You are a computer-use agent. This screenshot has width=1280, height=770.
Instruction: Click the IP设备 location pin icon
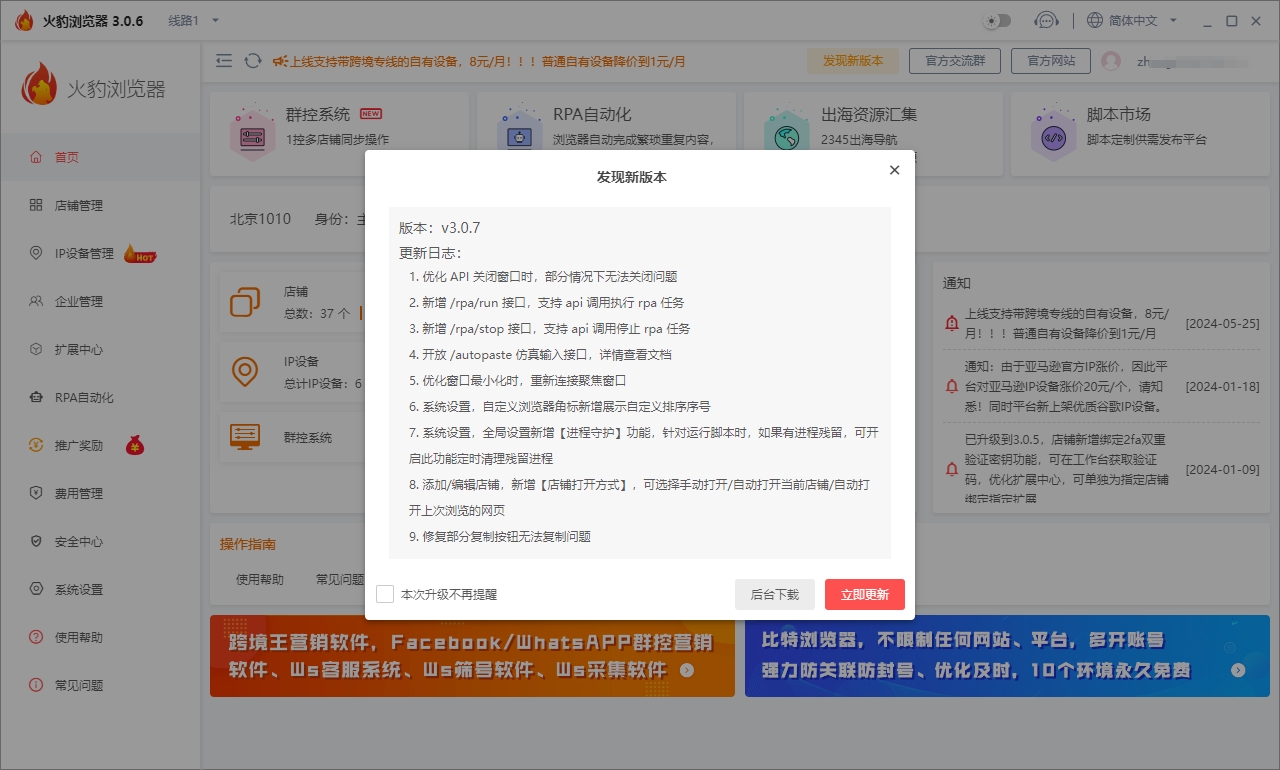pyautogui.click(x=245, y=370)
